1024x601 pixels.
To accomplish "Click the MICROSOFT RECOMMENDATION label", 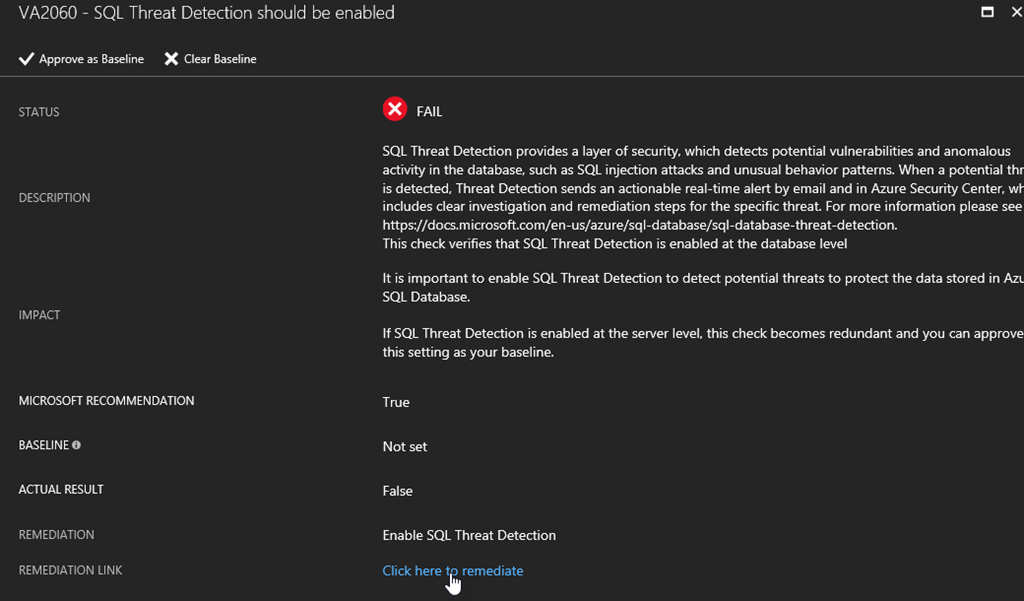I will 106,401.
